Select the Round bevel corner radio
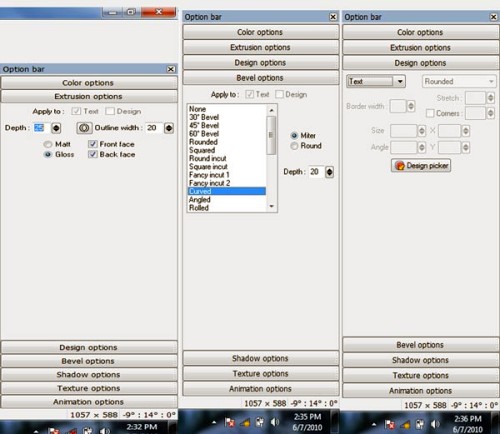This screenshot has width=500, height=434. 294,146
